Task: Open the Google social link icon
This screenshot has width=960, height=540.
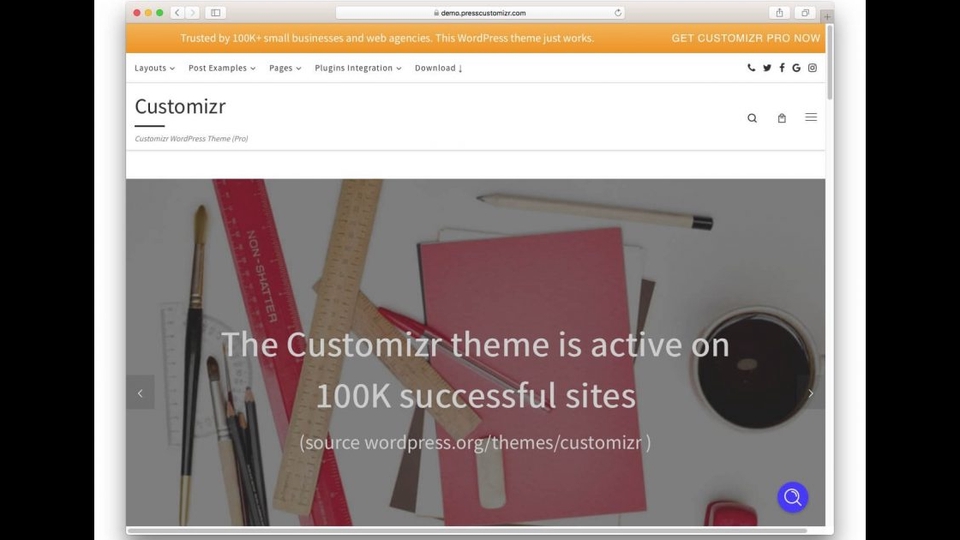Action: (797, 68)
